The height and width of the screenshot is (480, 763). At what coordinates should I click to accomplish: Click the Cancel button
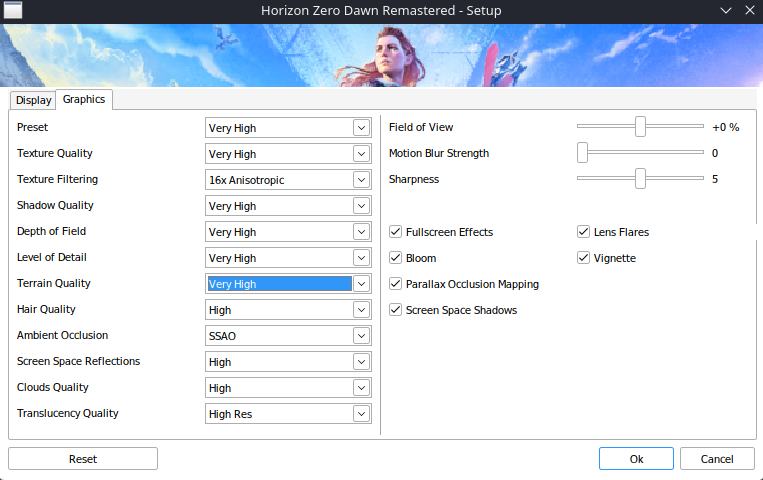point(717,459)
